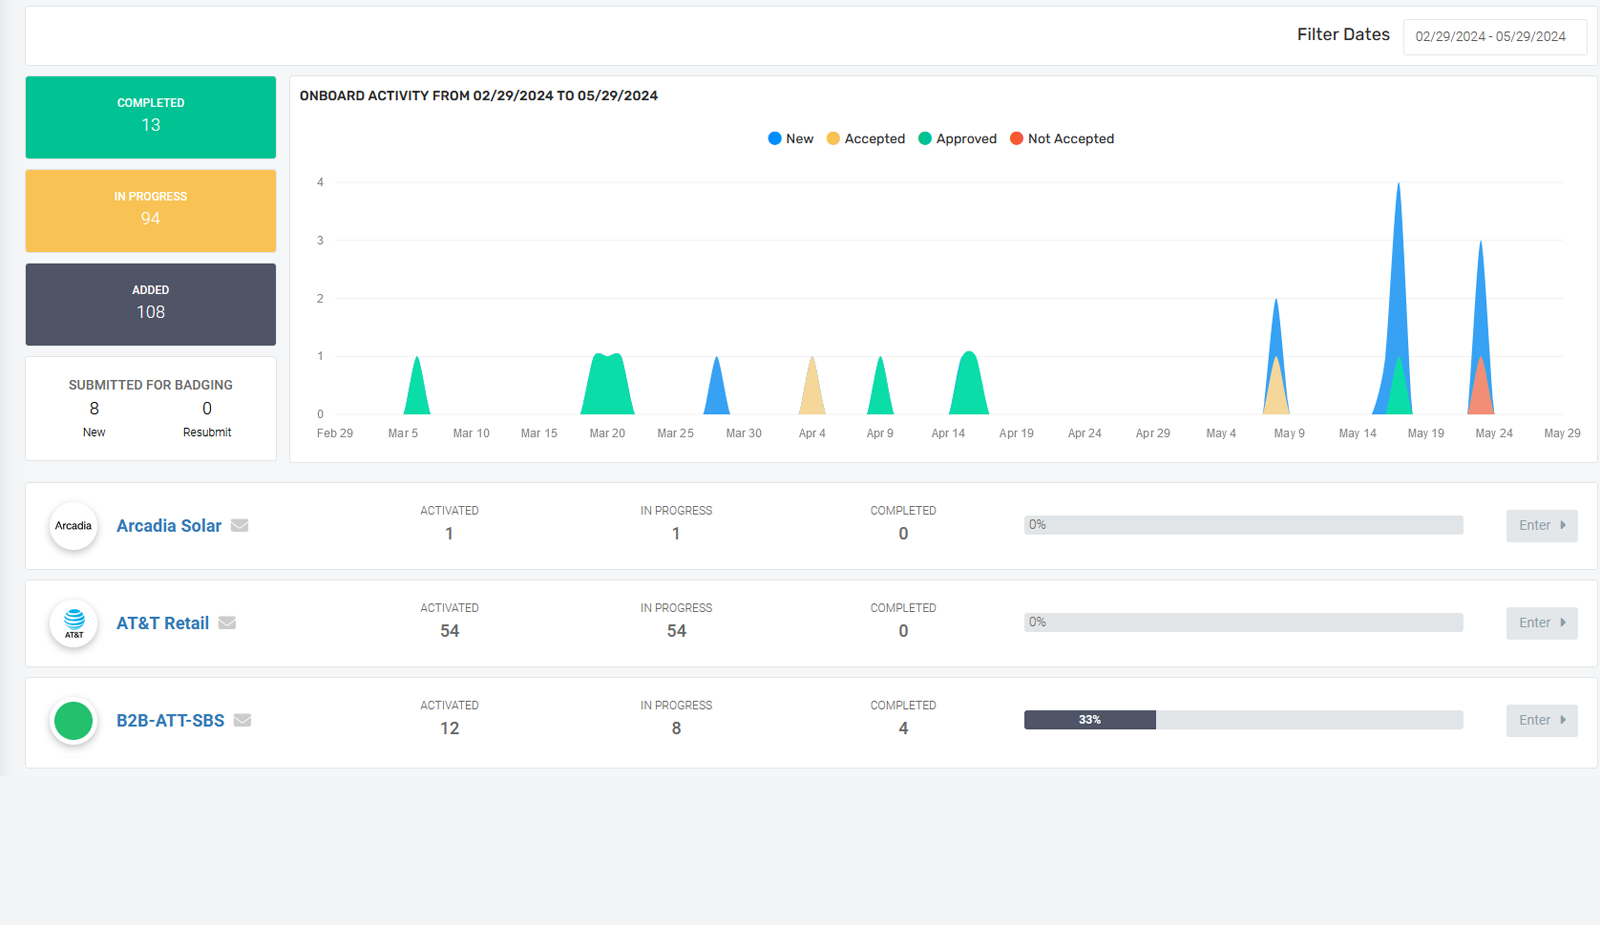The height and width of the screenshot is (925, 1600).
Task: Click the green circle B2B-ATT-SBS logo
Action: (74, 720)
